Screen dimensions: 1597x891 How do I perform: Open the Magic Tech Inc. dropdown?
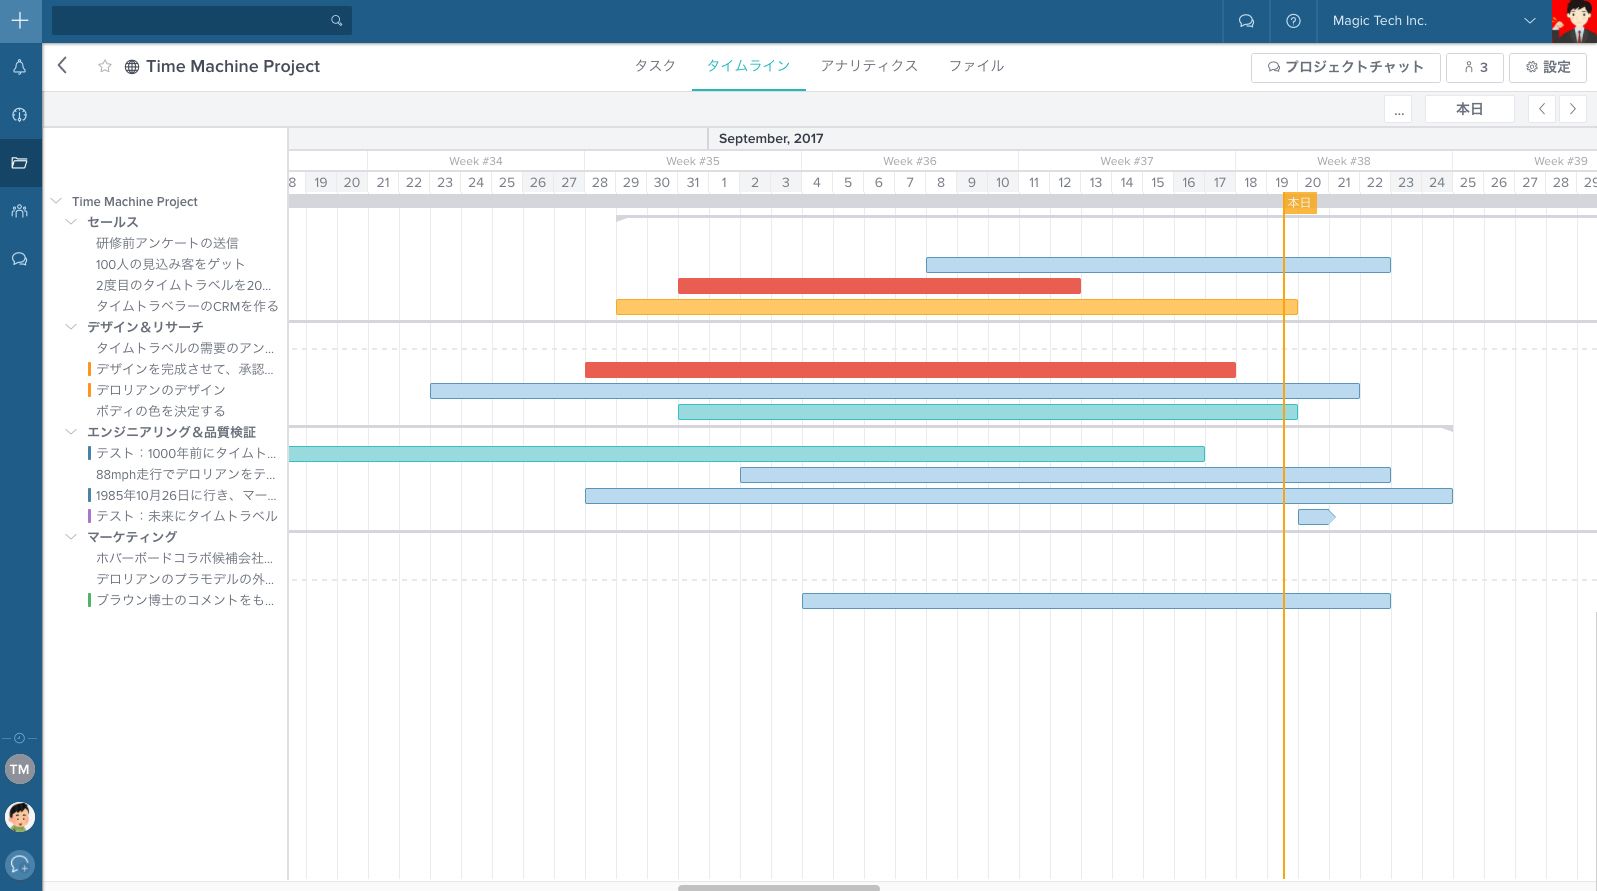click(x=1434, y=20)
